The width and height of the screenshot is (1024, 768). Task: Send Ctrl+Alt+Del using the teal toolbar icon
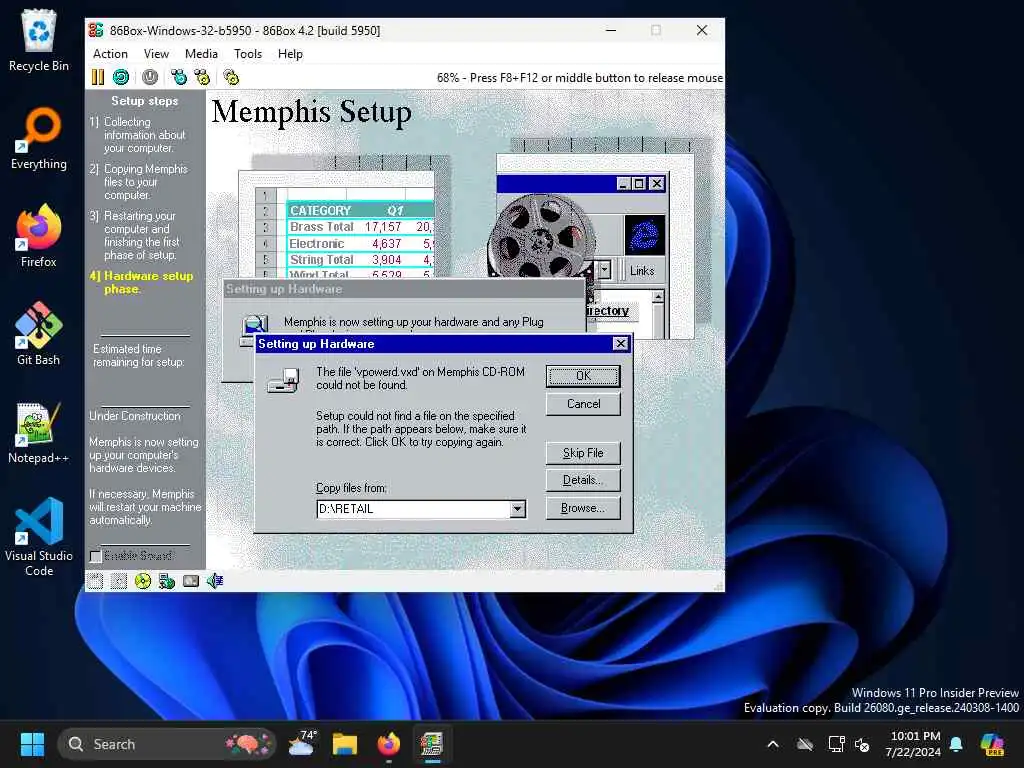(x=178, y=77)
